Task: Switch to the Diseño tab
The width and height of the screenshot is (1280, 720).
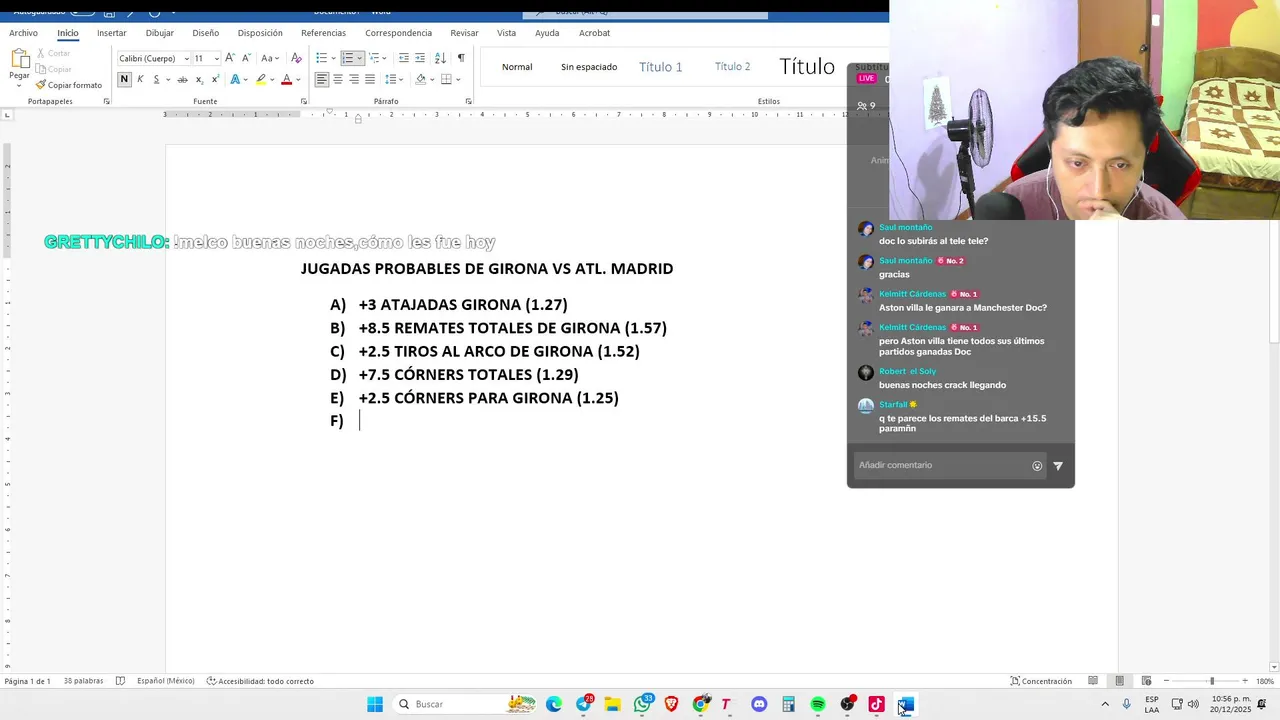Action: (206, 33)
